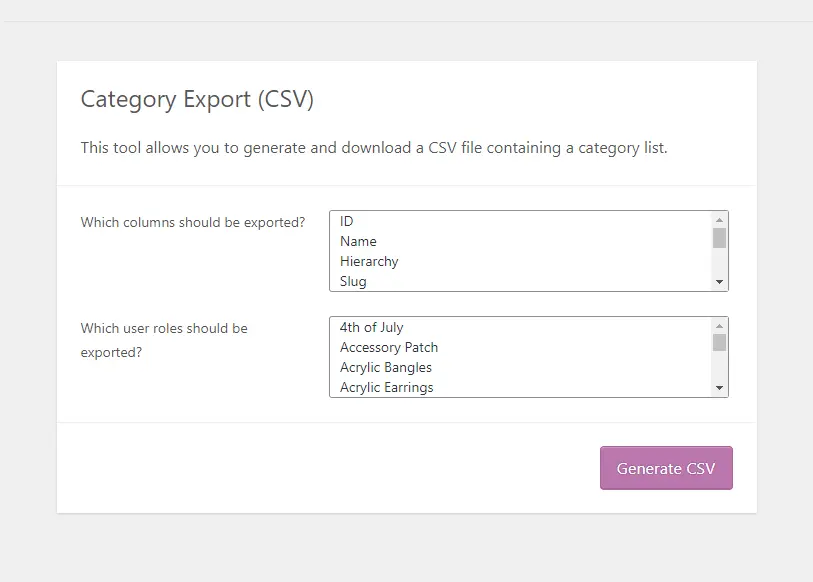Select the Name column for export

click(x=358, y=241)
